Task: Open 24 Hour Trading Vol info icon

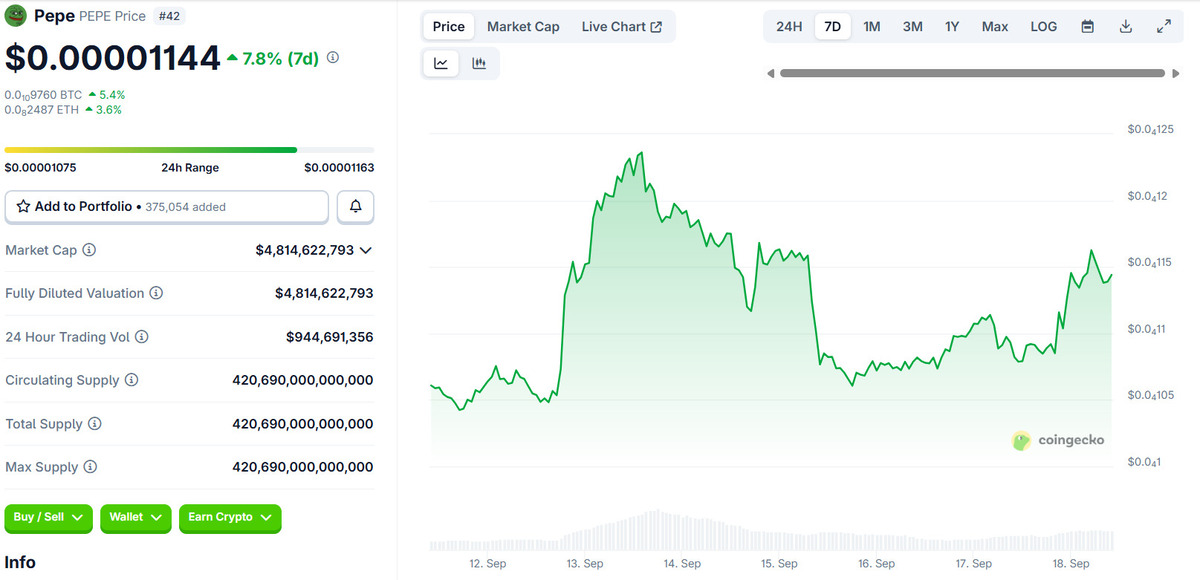Action: pos(142,337)
